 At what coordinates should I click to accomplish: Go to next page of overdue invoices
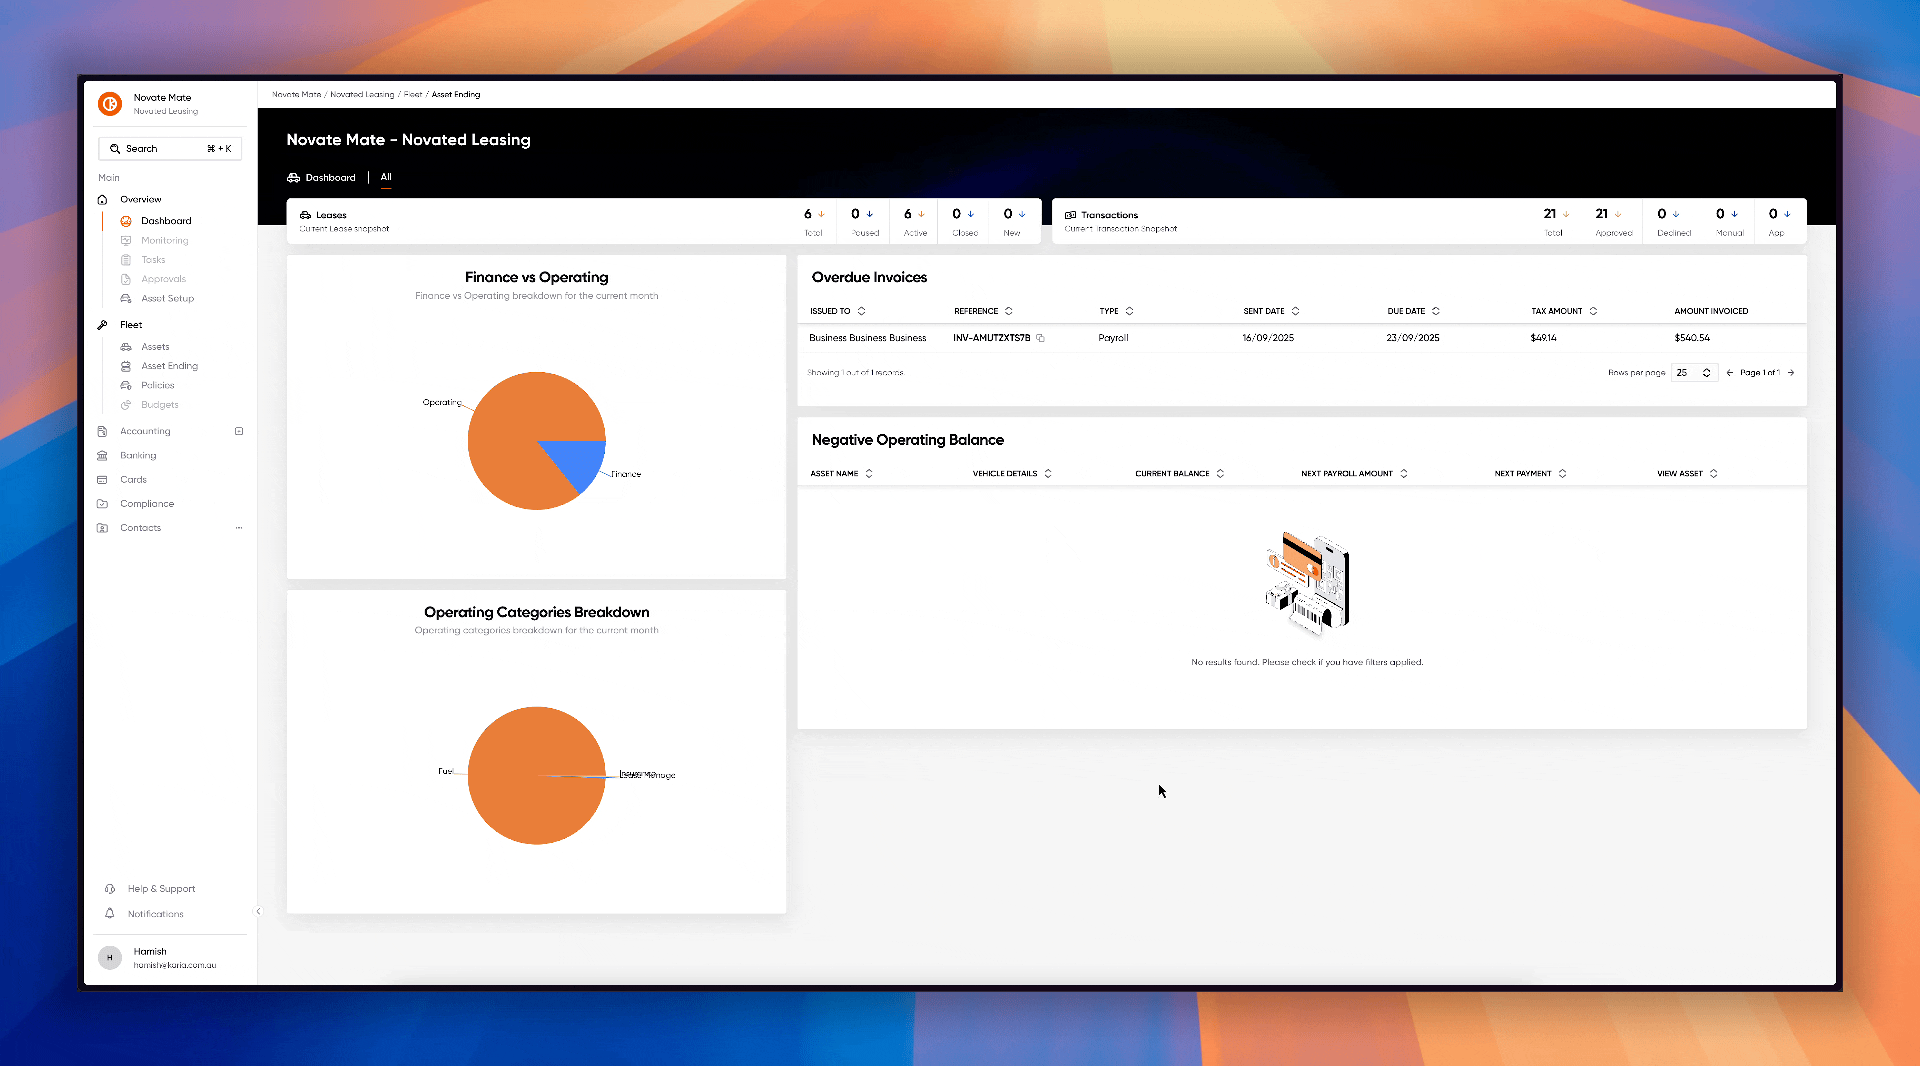[1791, 372]
